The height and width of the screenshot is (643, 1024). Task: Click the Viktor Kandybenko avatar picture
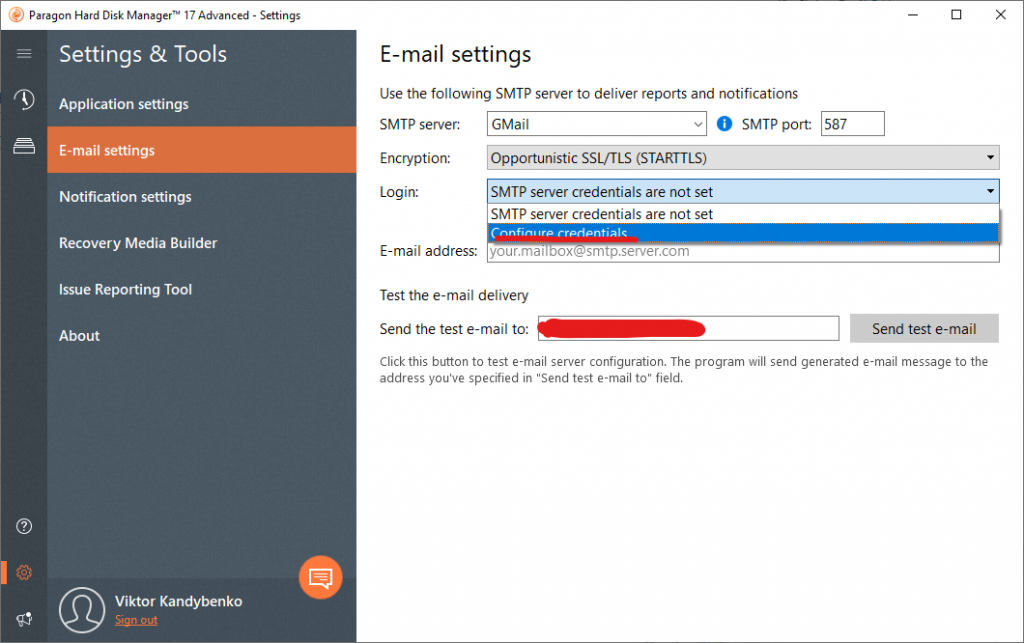(82, 610)
